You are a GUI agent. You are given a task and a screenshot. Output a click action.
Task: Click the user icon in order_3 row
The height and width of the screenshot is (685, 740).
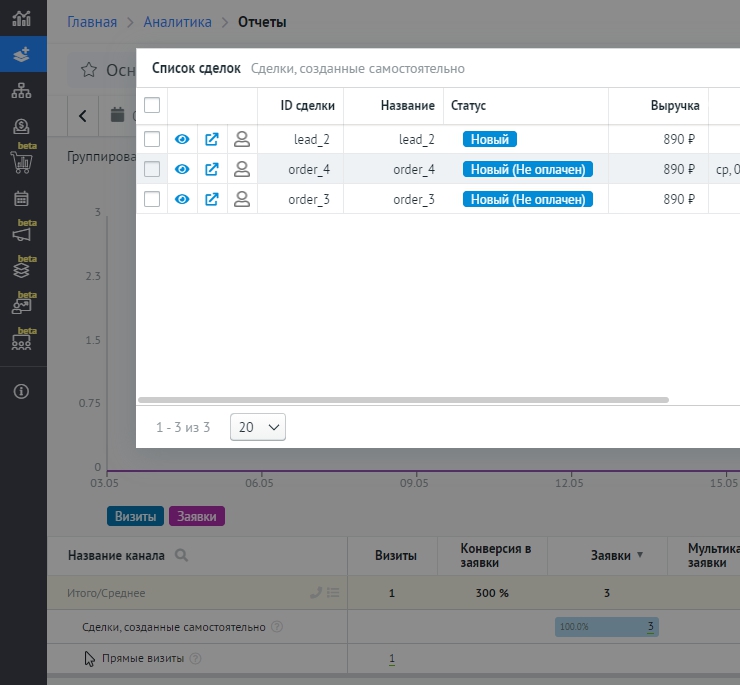[241, 200]
